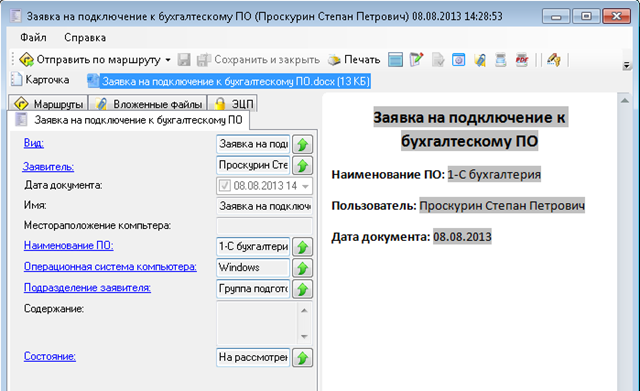Open the Дата документа date dropdown

tap(305, 187)
